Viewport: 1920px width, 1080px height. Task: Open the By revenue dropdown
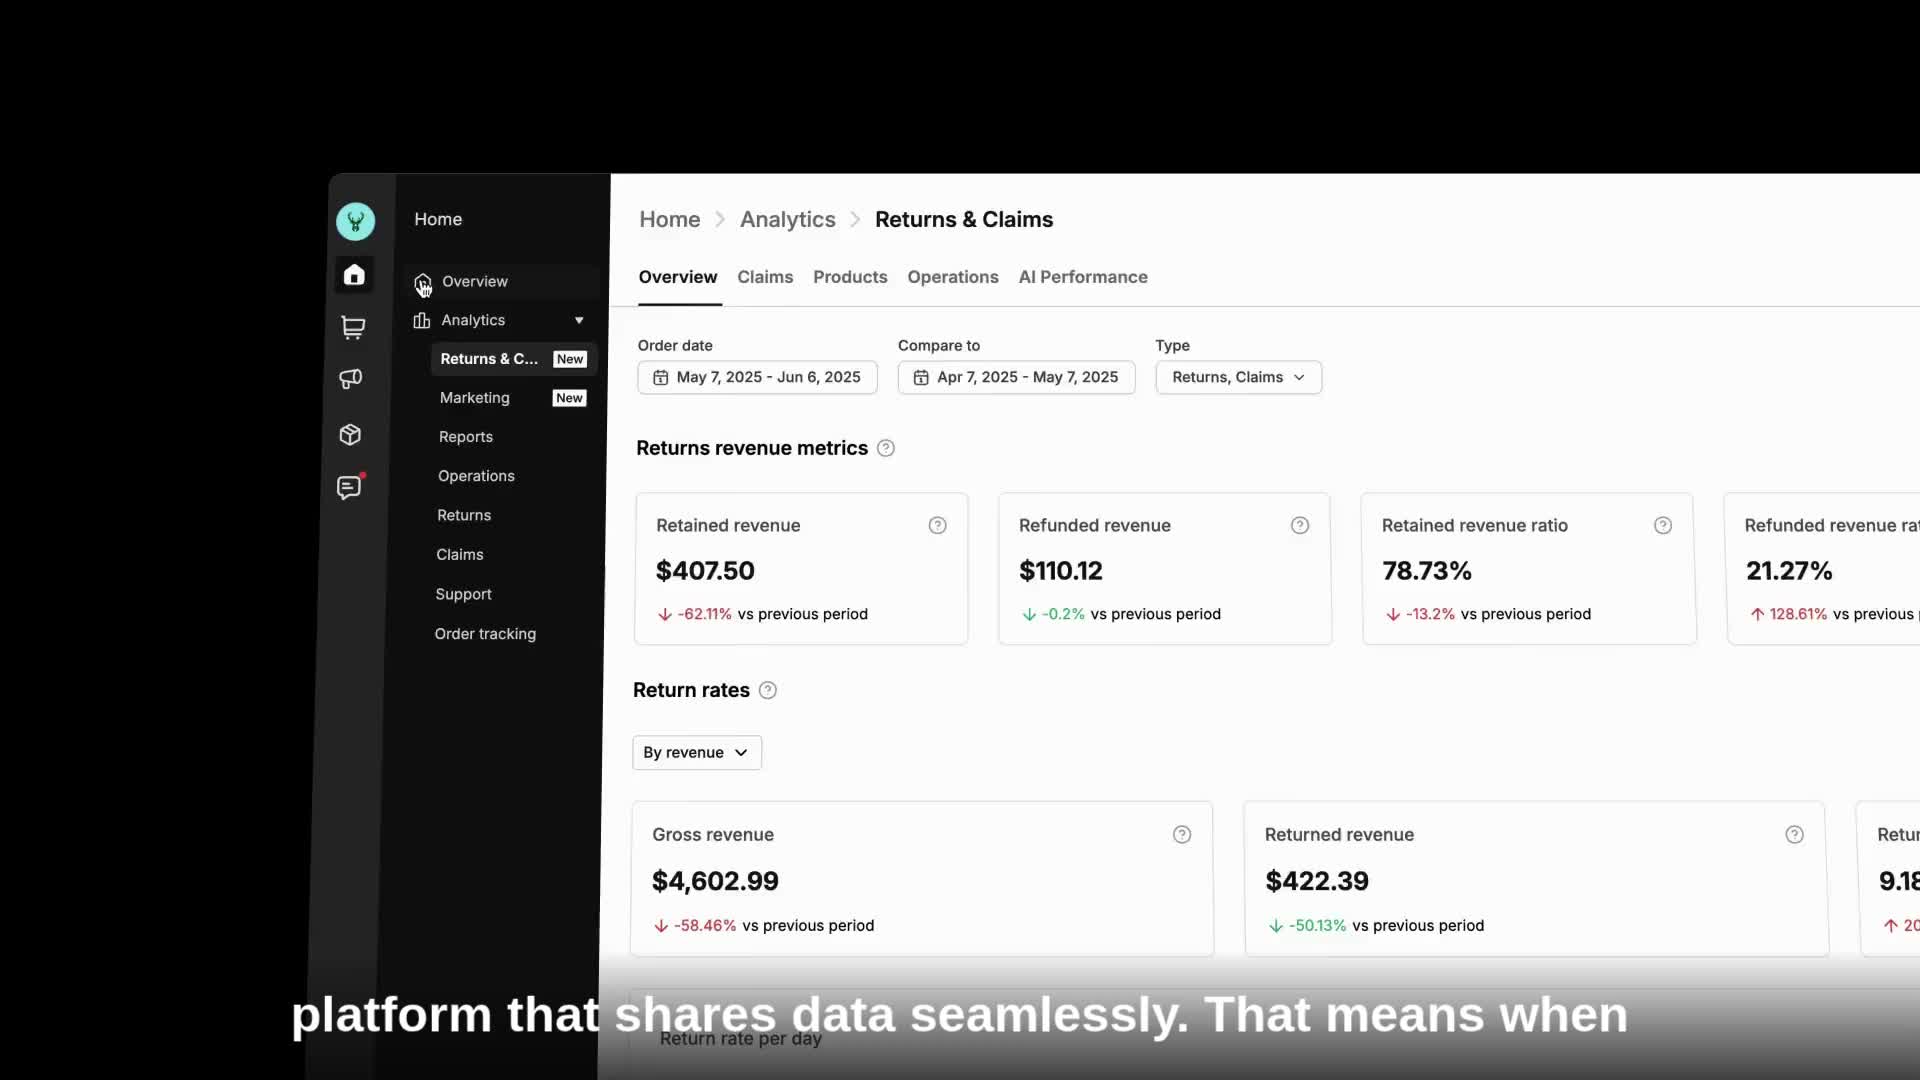coord(697,752)
